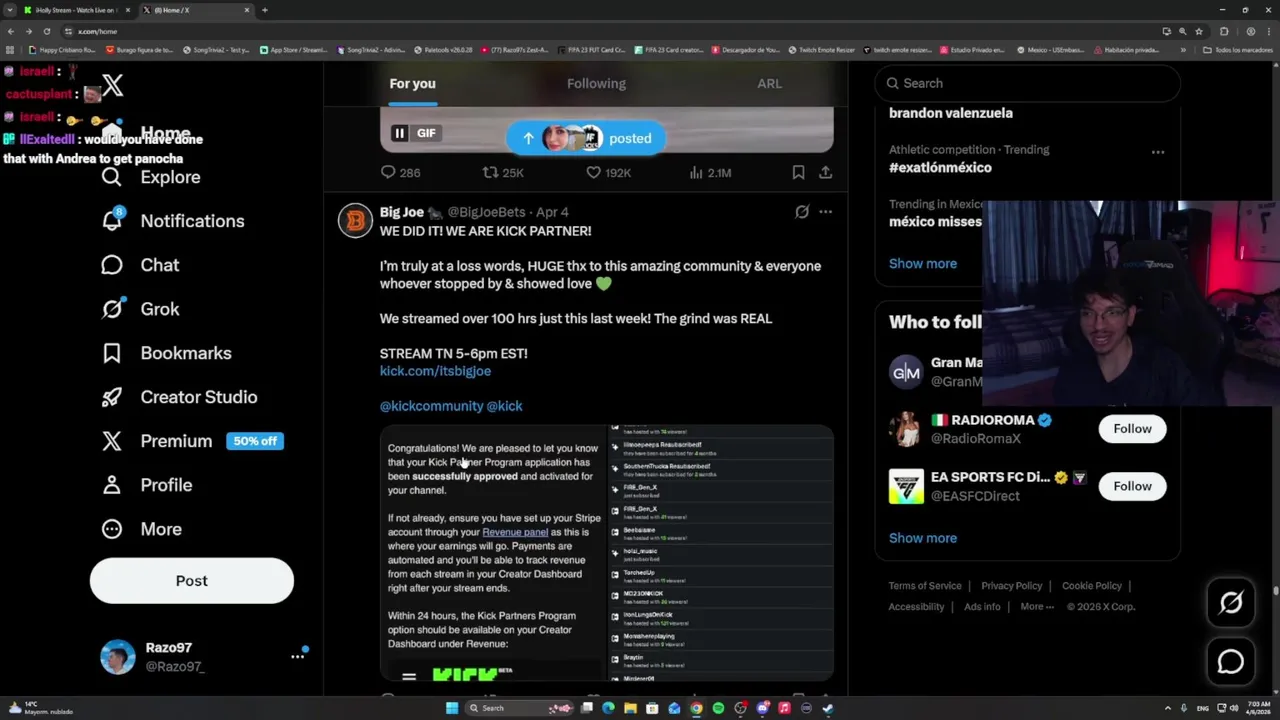Open Explore from the sidebar

coord(151,177)
